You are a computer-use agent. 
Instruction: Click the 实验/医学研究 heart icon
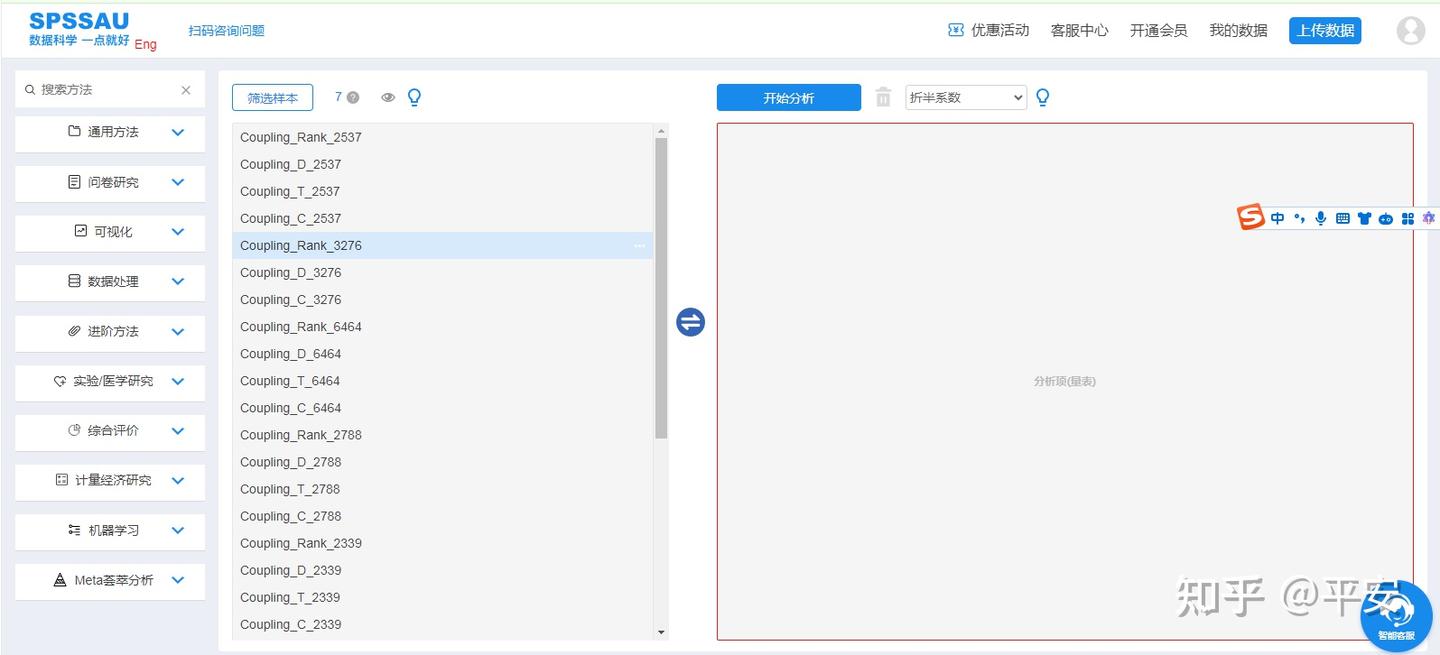(x=60, y=381)
